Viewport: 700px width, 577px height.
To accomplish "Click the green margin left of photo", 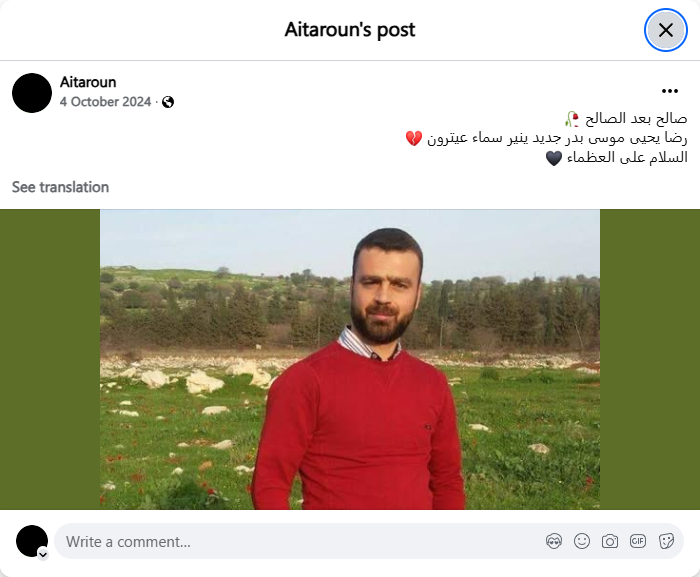I will point(50,360).
